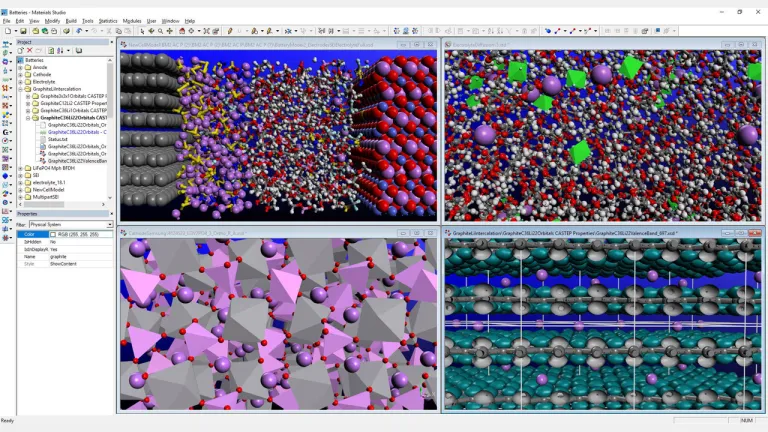Screen dimensions: 768x432
Task: Click the Color RGB white swatch property
Action: coord(82,234)
